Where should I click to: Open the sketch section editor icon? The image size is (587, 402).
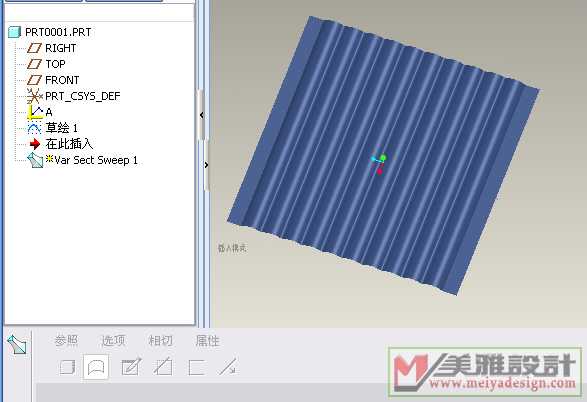[131, 367]
